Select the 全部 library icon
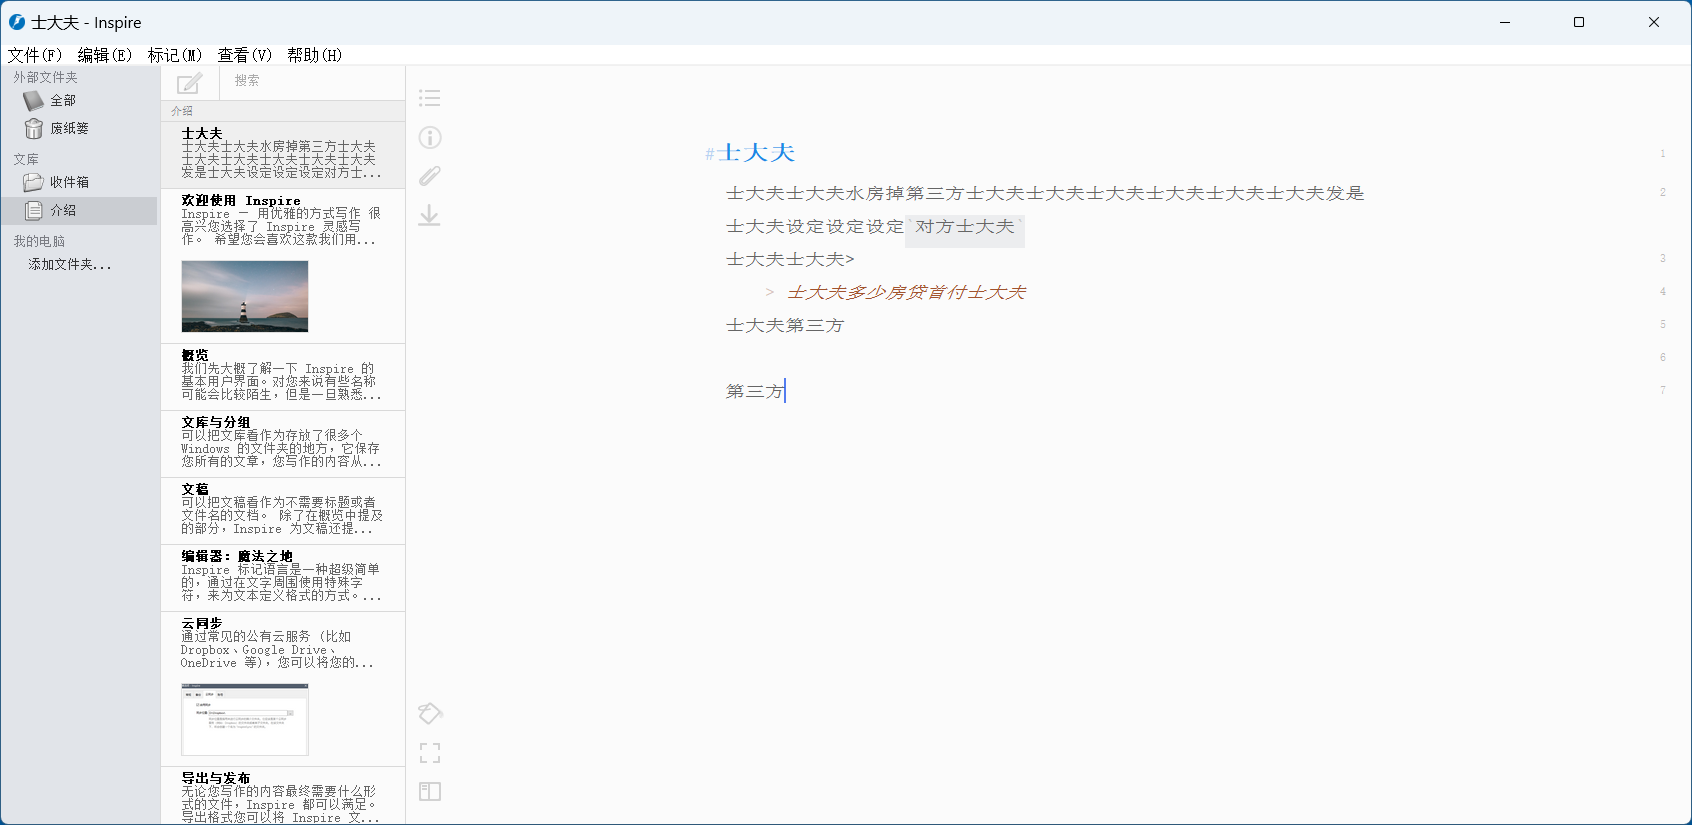Image resolution: width=1692 pixels, height=825 pixels. coord(34,100)
